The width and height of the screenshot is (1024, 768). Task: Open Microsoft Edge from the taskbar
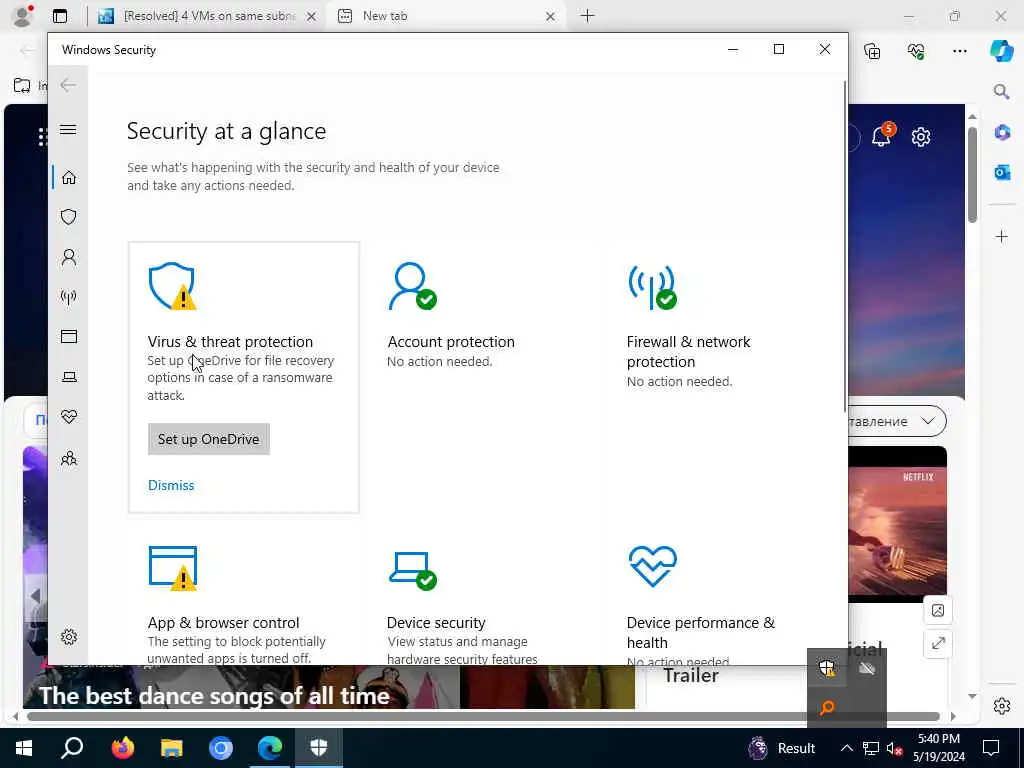point(270,747)
